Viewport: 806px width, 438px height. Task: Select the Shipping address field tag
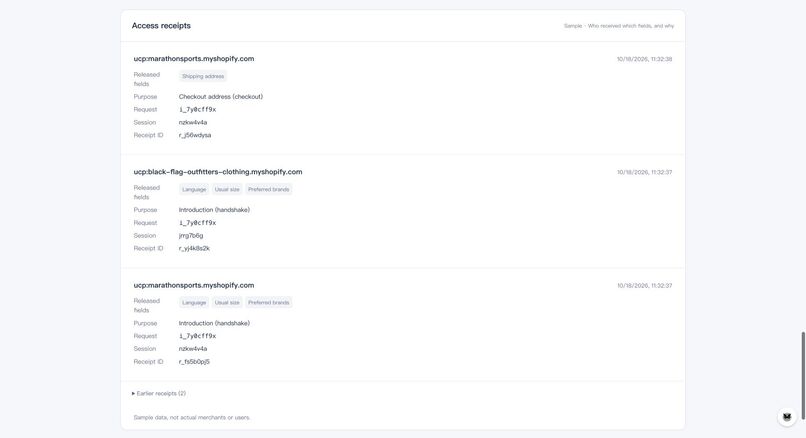tap(203, 76)
